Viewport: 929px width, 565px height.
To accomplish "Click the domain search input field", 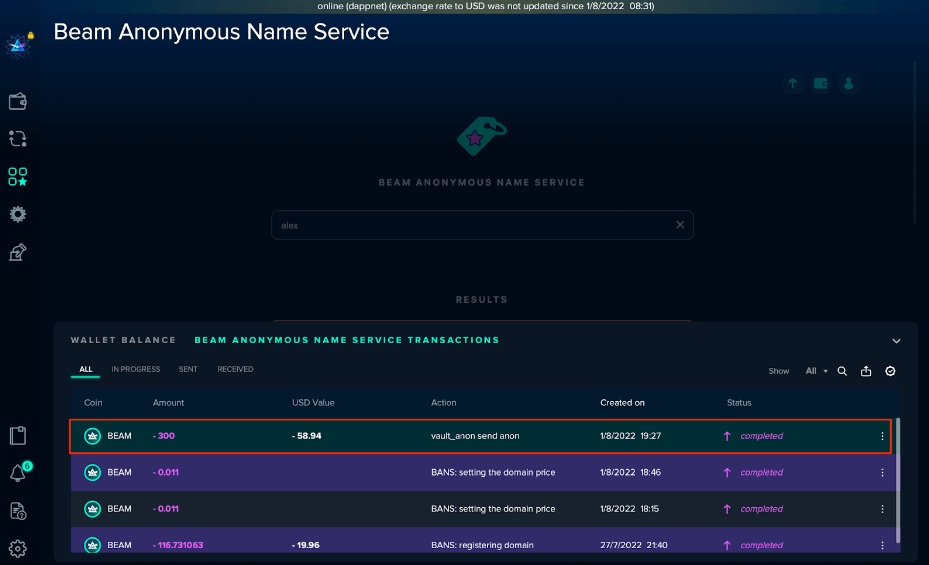I will pos(470,225).
